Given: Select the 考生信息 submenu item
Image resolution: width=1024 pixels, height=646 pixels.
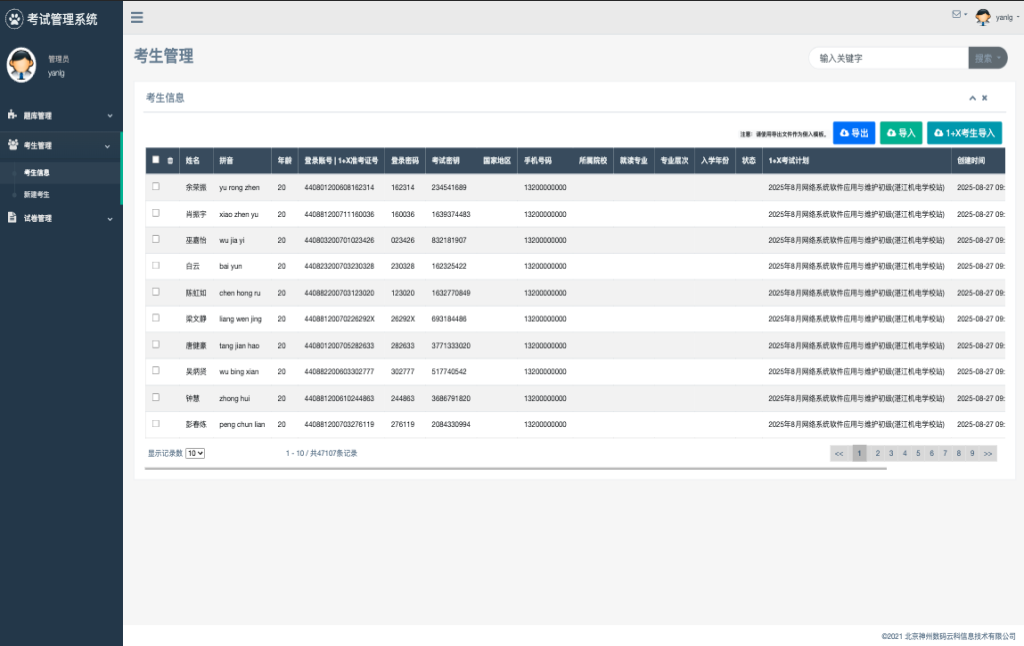Looking at the screenshot, I should pos(37,173).
